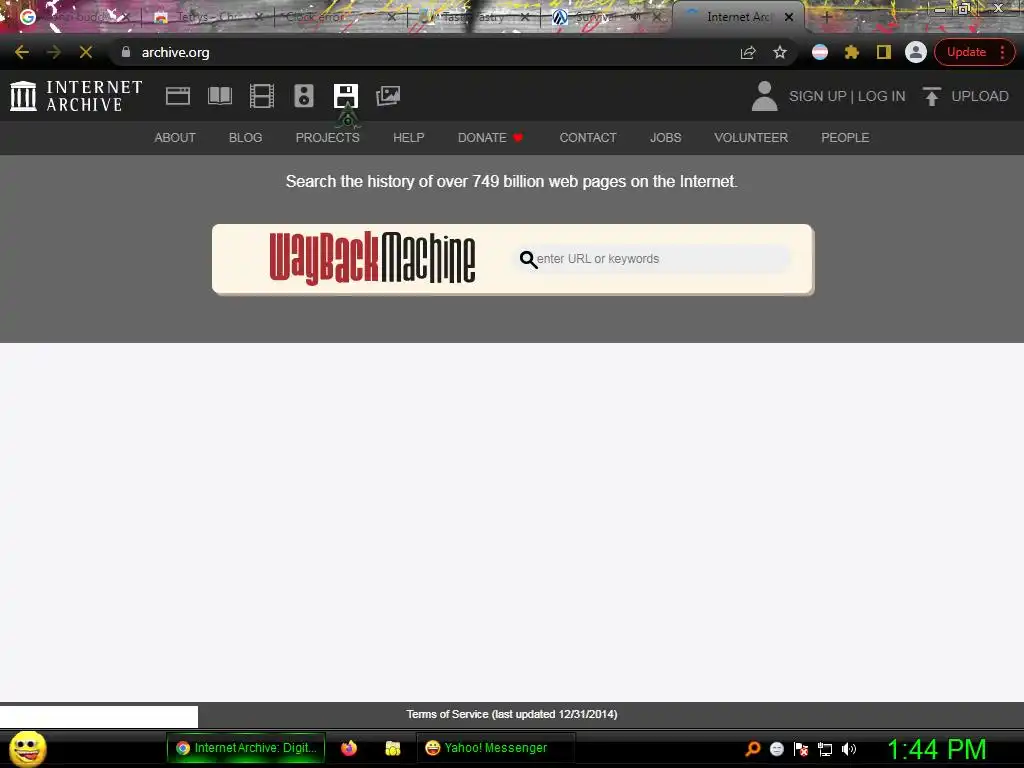This screenshot has height=768, width=1024.
Task: Open the CONTACT nav link
Action: point(588,138)
